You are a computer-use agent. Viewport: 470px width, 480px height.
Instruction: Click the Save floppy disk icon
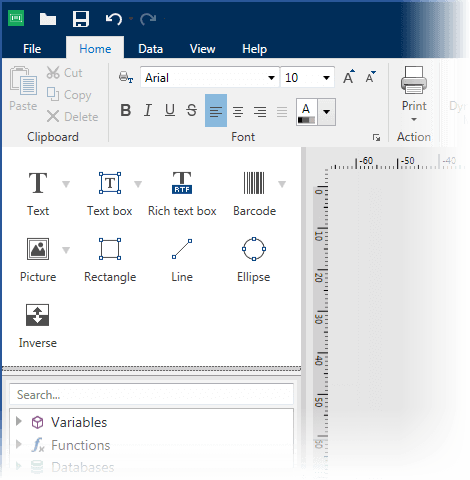click(81, 19)
